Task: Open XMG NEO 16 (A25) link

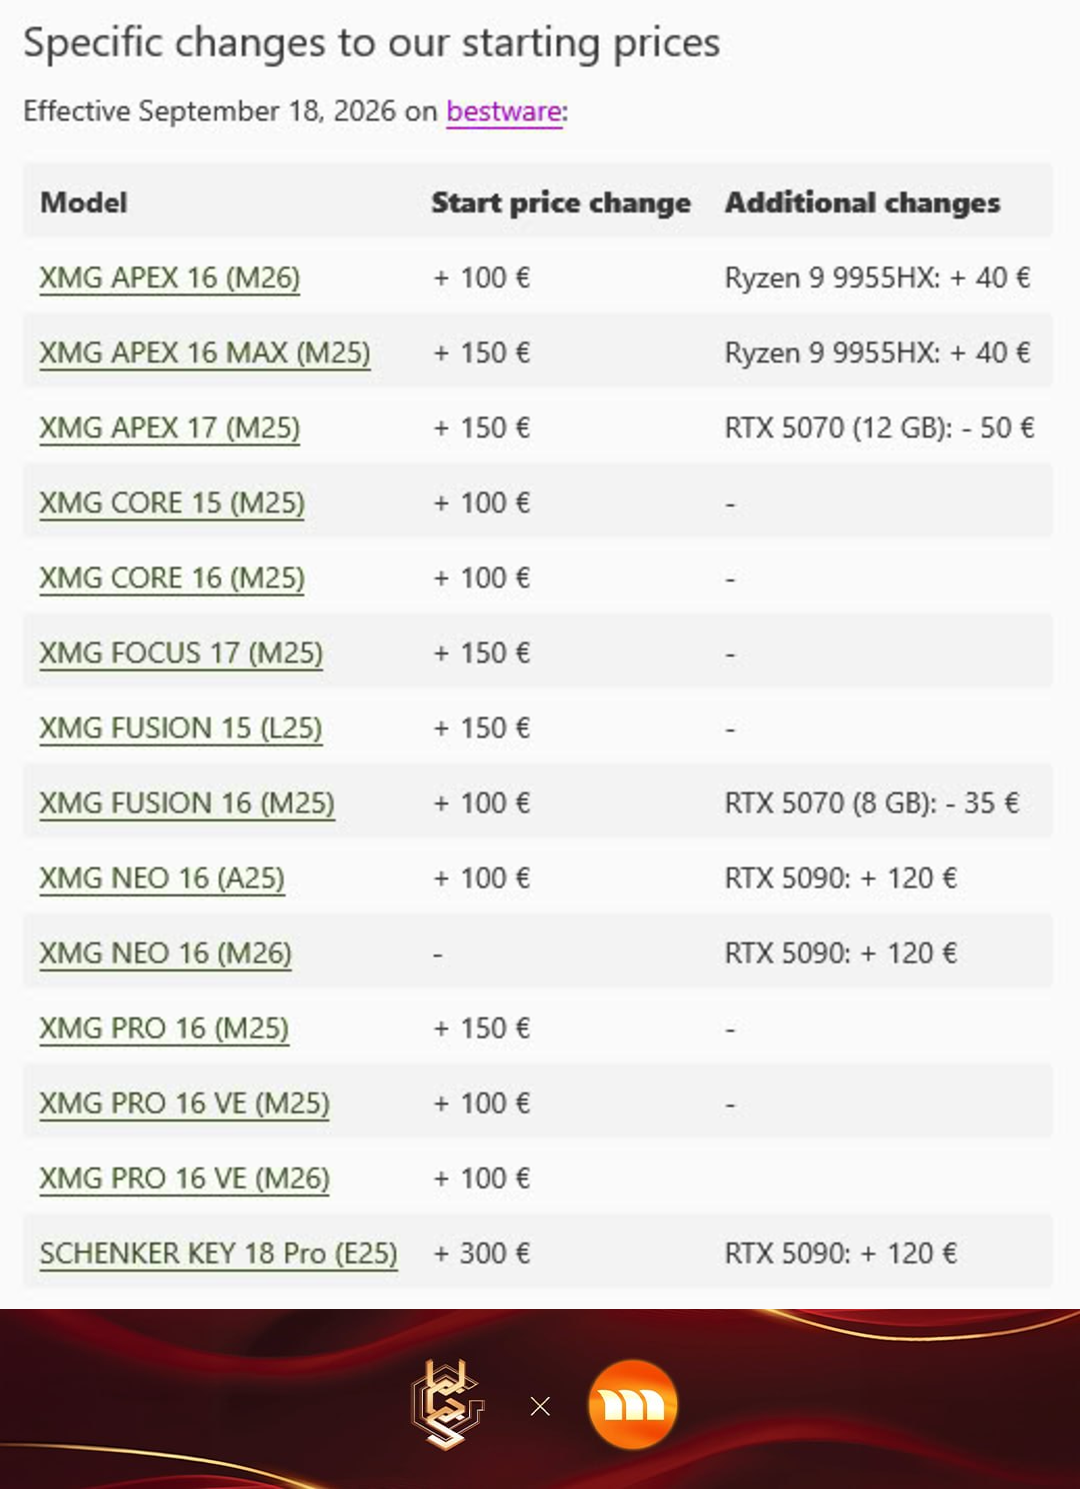Action: click(x=162, y=878)
